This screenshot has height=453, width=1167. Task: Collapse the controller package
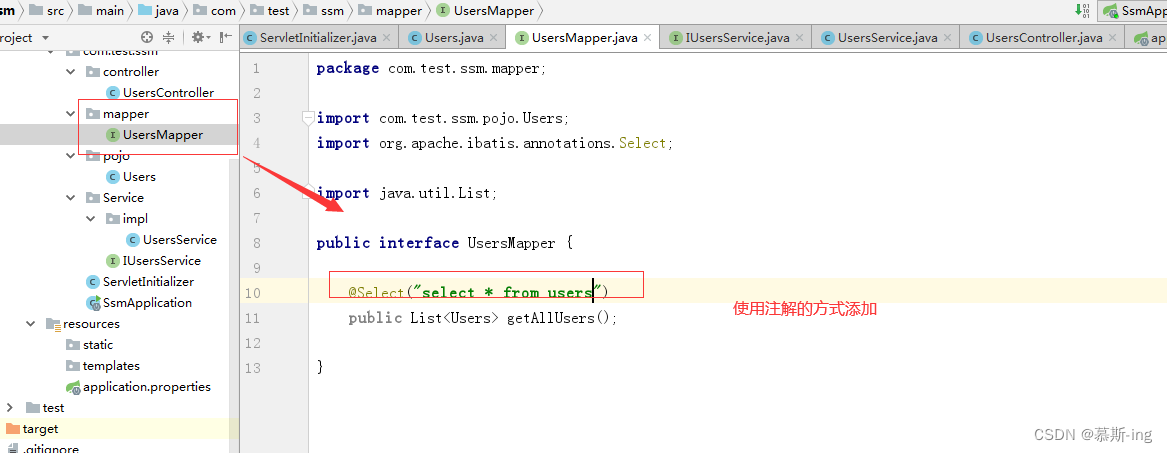tap(71, 71)
